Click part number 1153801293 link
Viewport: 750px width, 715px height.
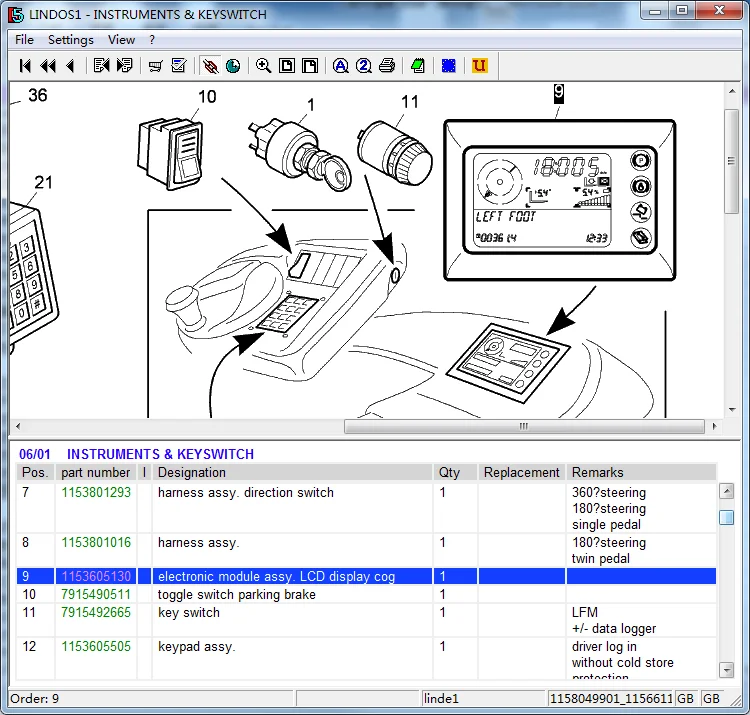coord(96,493)
